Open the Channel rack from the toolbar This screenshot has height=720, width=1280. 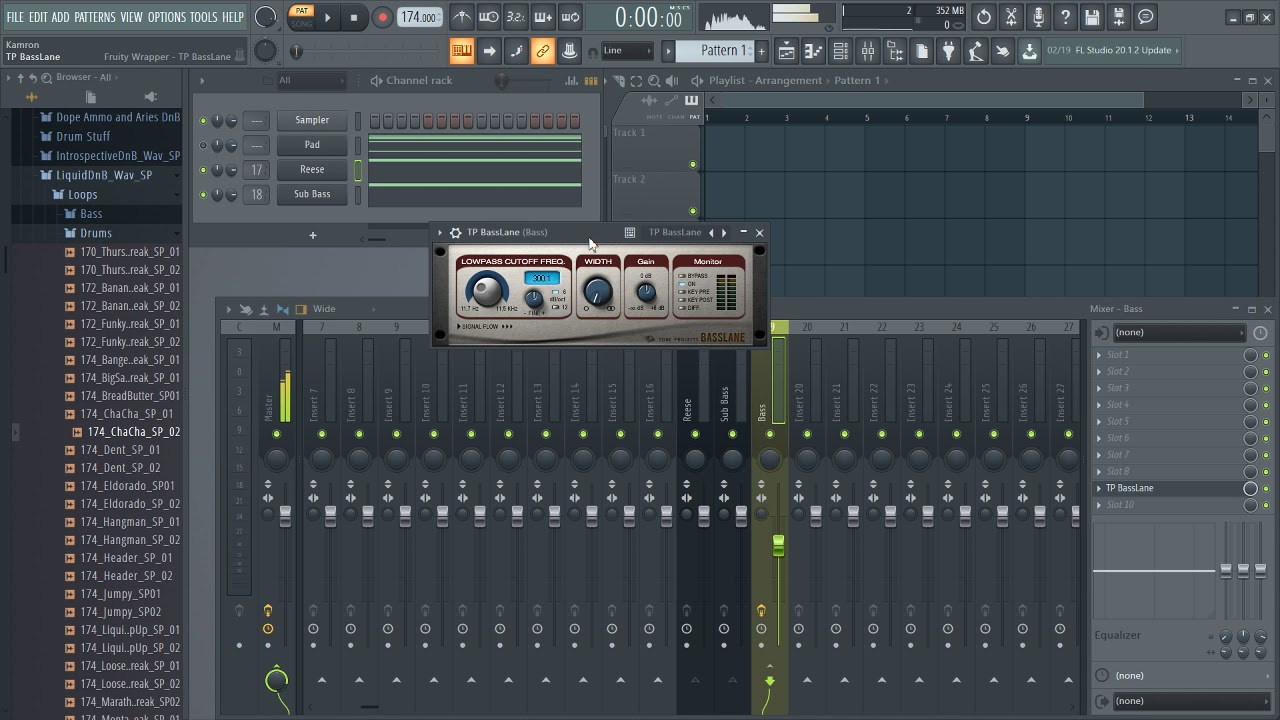pyautogui.click(x=841, y=51)
